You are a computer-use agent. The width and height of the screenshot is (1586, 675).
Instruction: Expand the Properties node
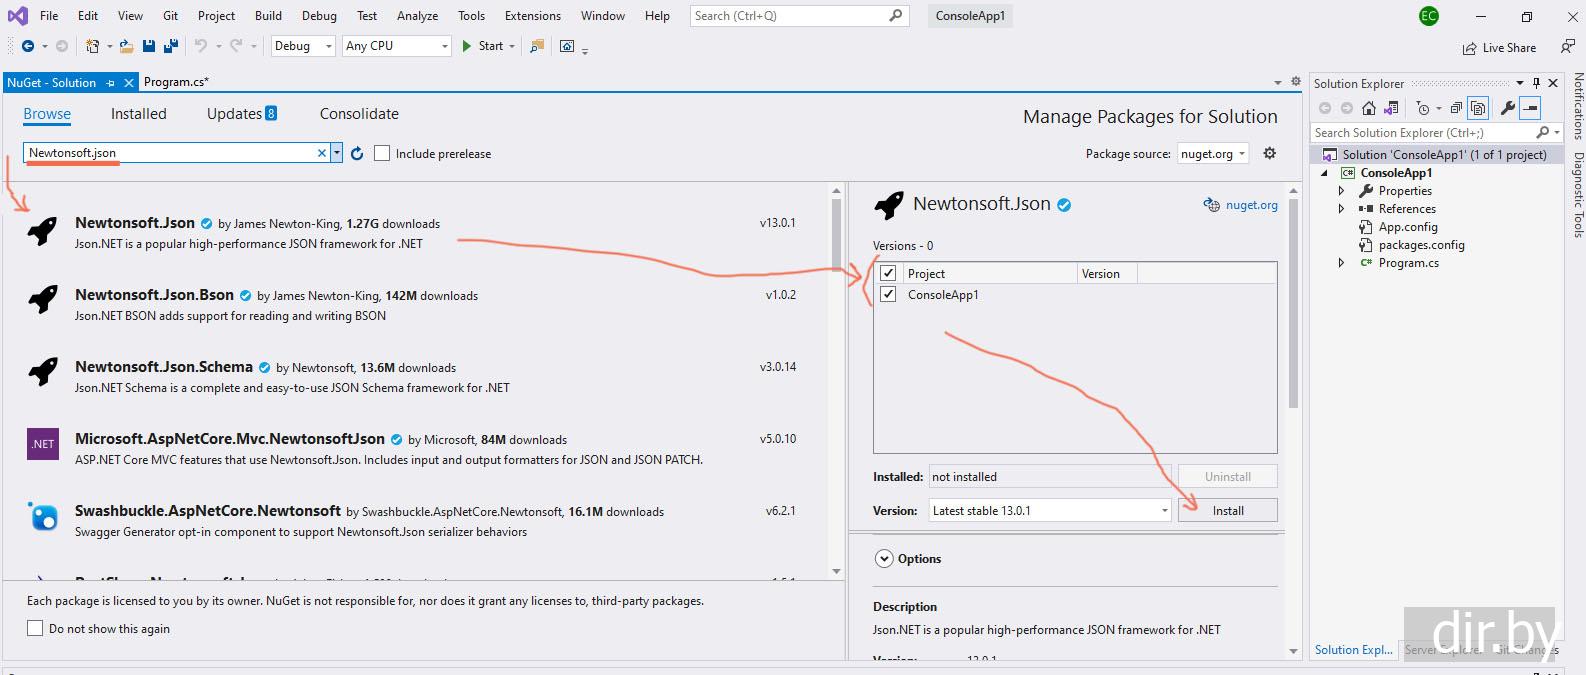click(x=1342, y=191)
